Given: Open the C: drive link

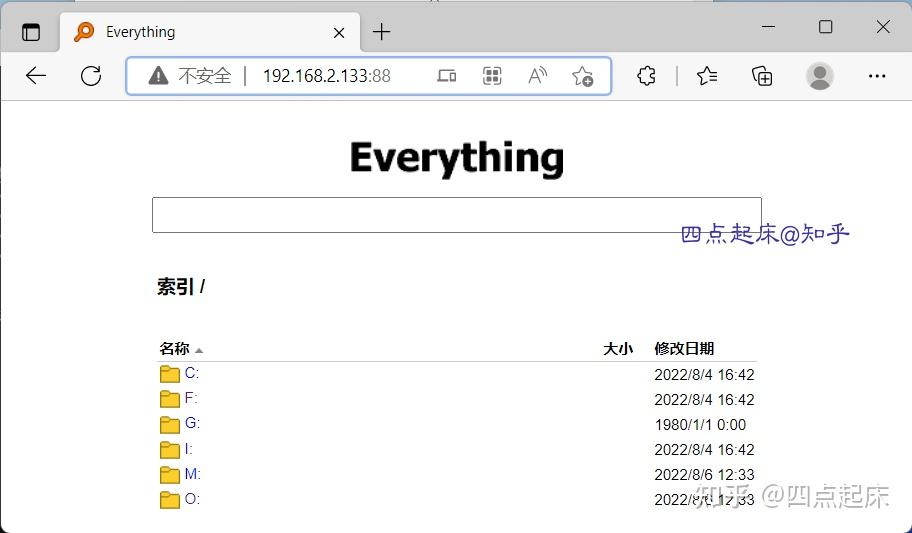Looking at the screenshot, I should (x=192, y=373).
